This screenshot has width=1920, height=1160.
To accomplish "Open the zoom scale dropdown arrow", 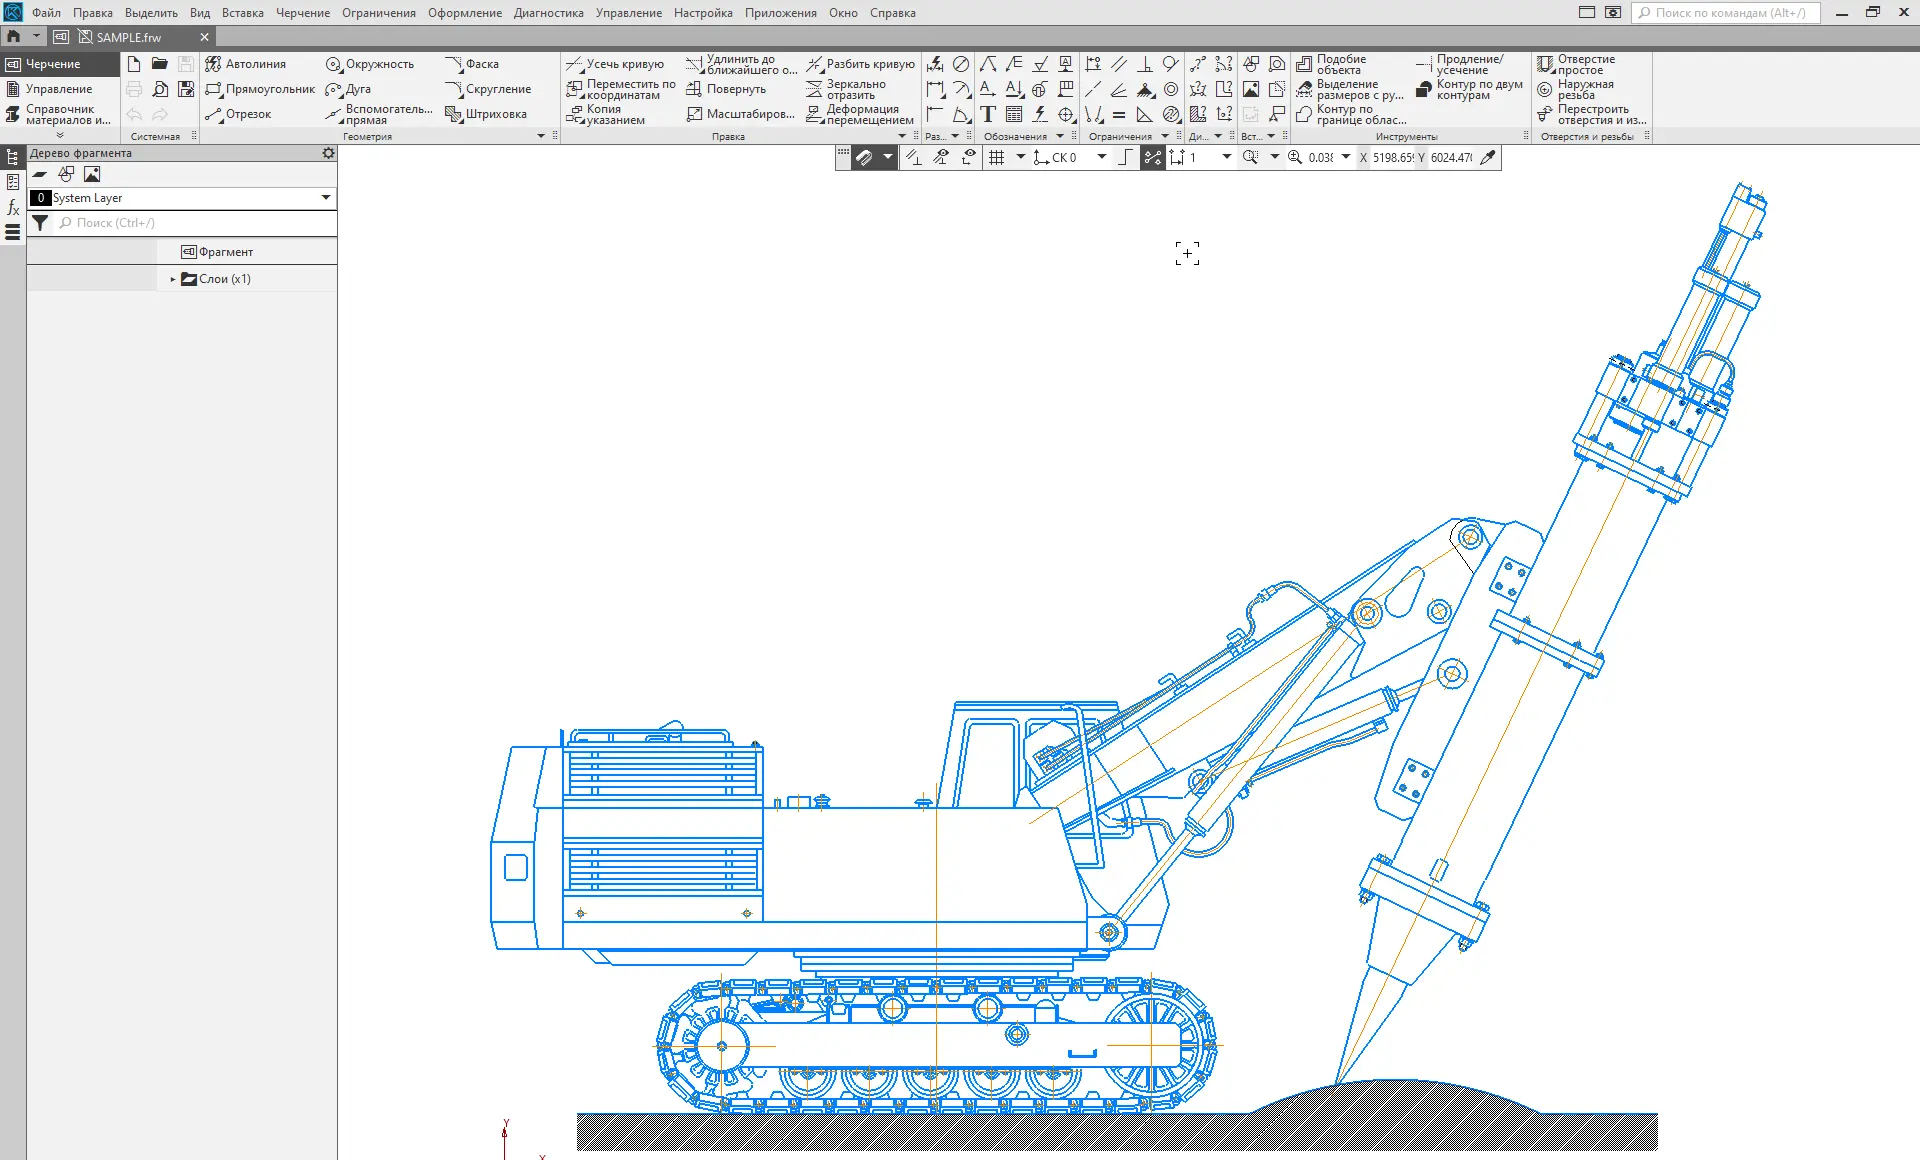I will pos(1346,157).
